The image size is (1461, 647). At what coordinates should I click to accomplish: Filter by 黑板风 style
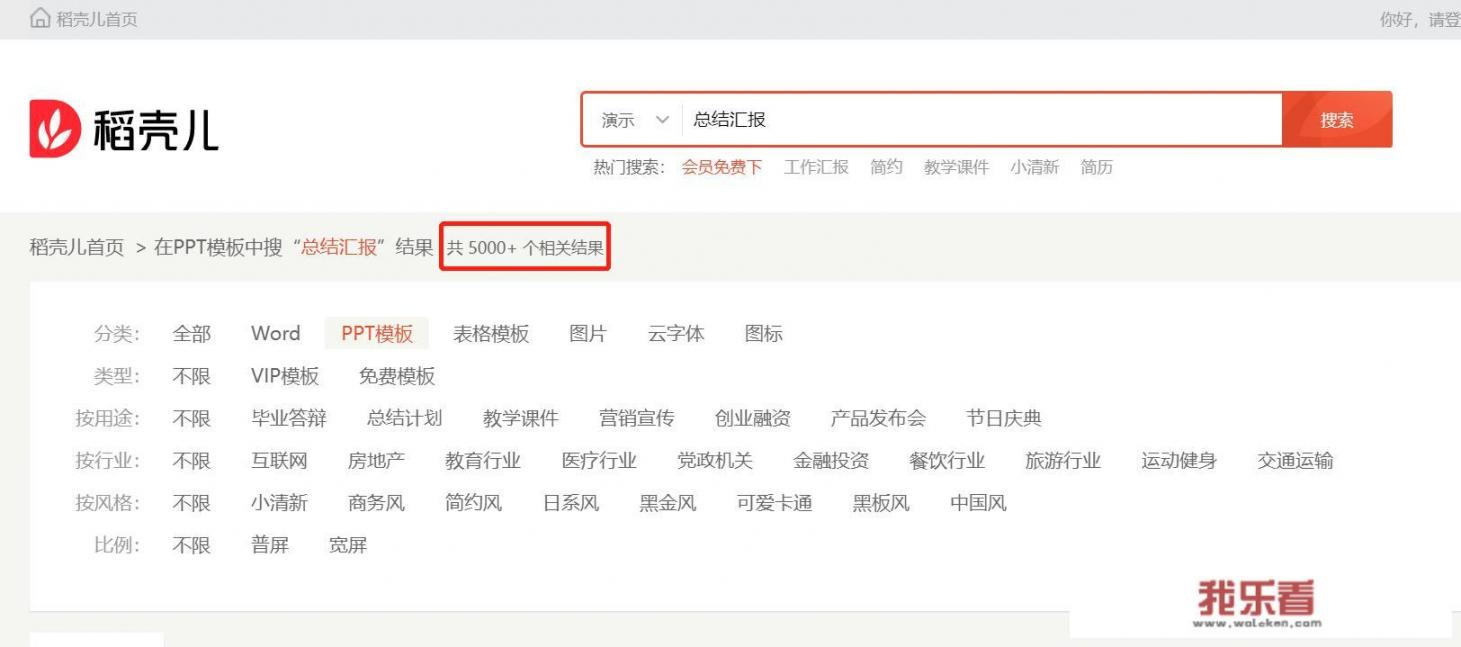[881, 503]
